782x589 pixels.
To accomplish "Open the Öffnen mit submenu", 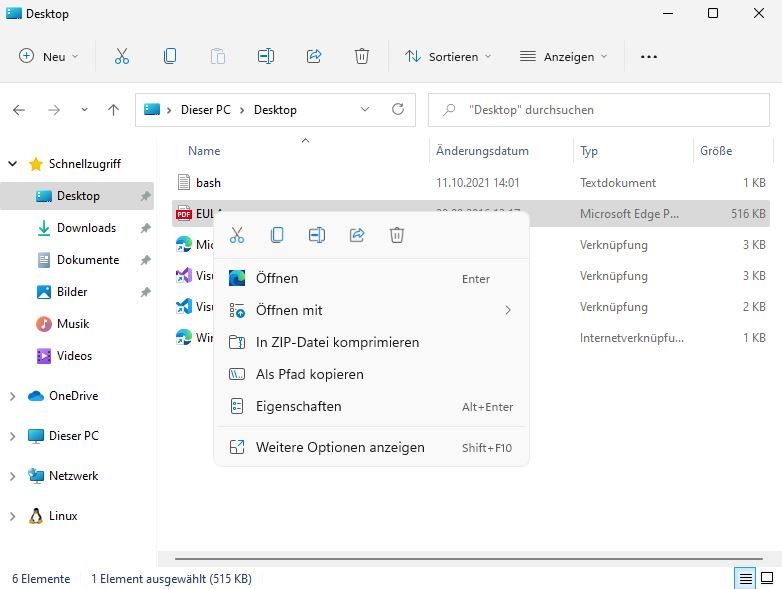I will tap(371, 310).
